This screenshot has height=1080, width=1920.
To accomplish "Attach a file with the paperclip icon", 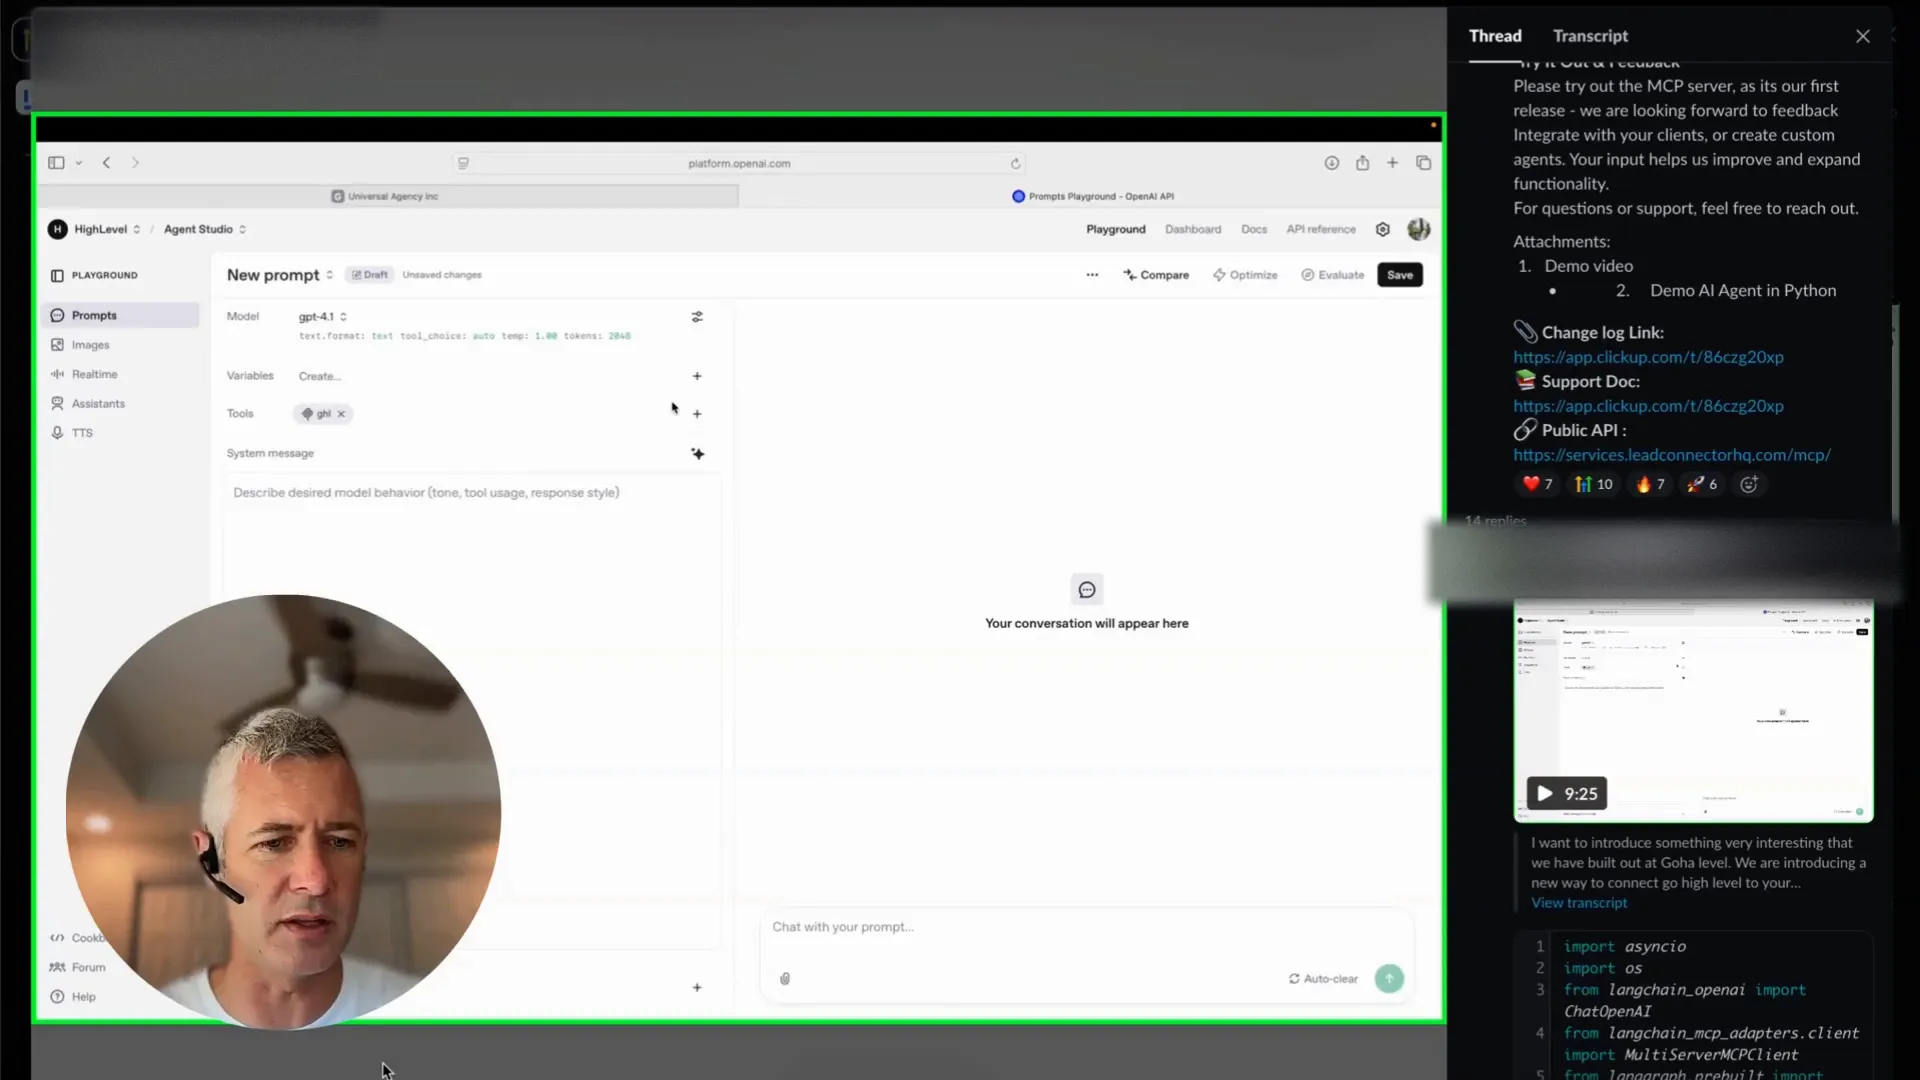I will [785, 979].
